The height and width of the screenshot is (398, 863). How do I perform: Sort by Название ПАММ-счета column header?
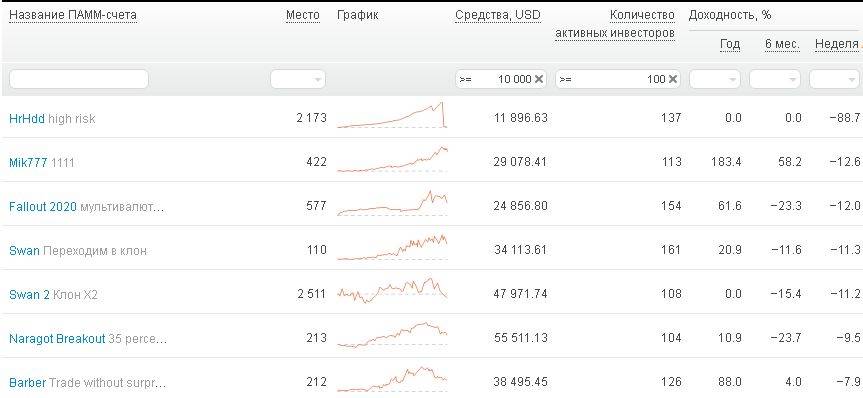(73, 16)
